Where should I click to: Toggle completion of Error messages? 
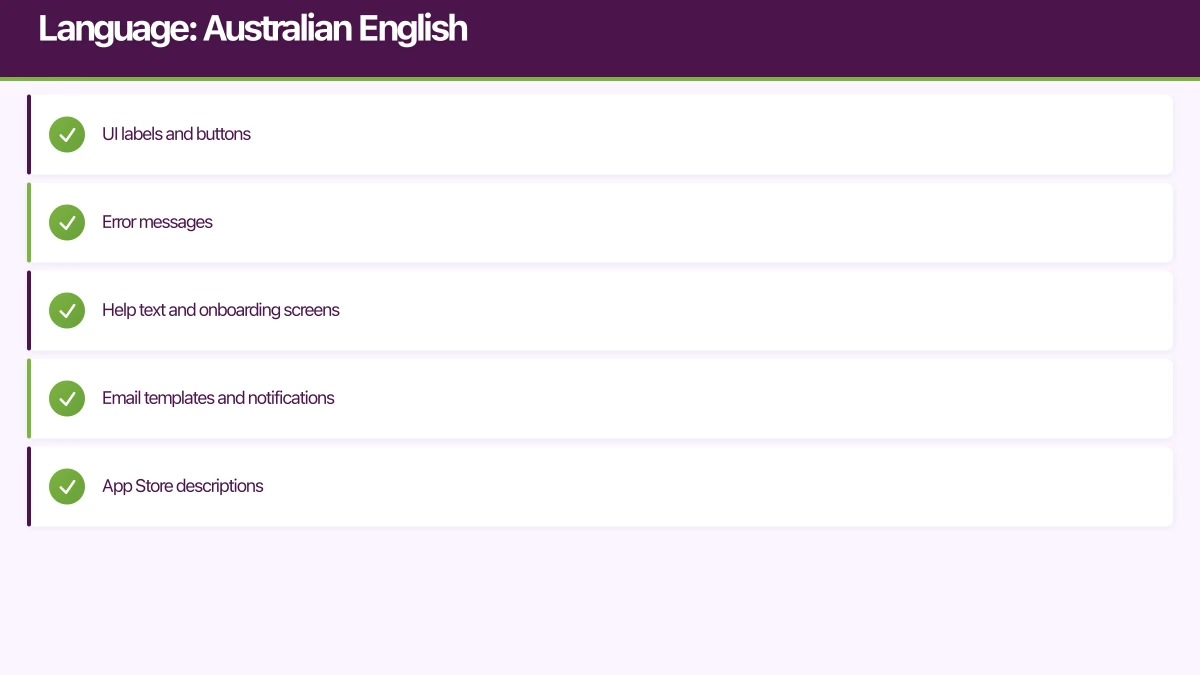pyautogui.click(x=600, y=222)
